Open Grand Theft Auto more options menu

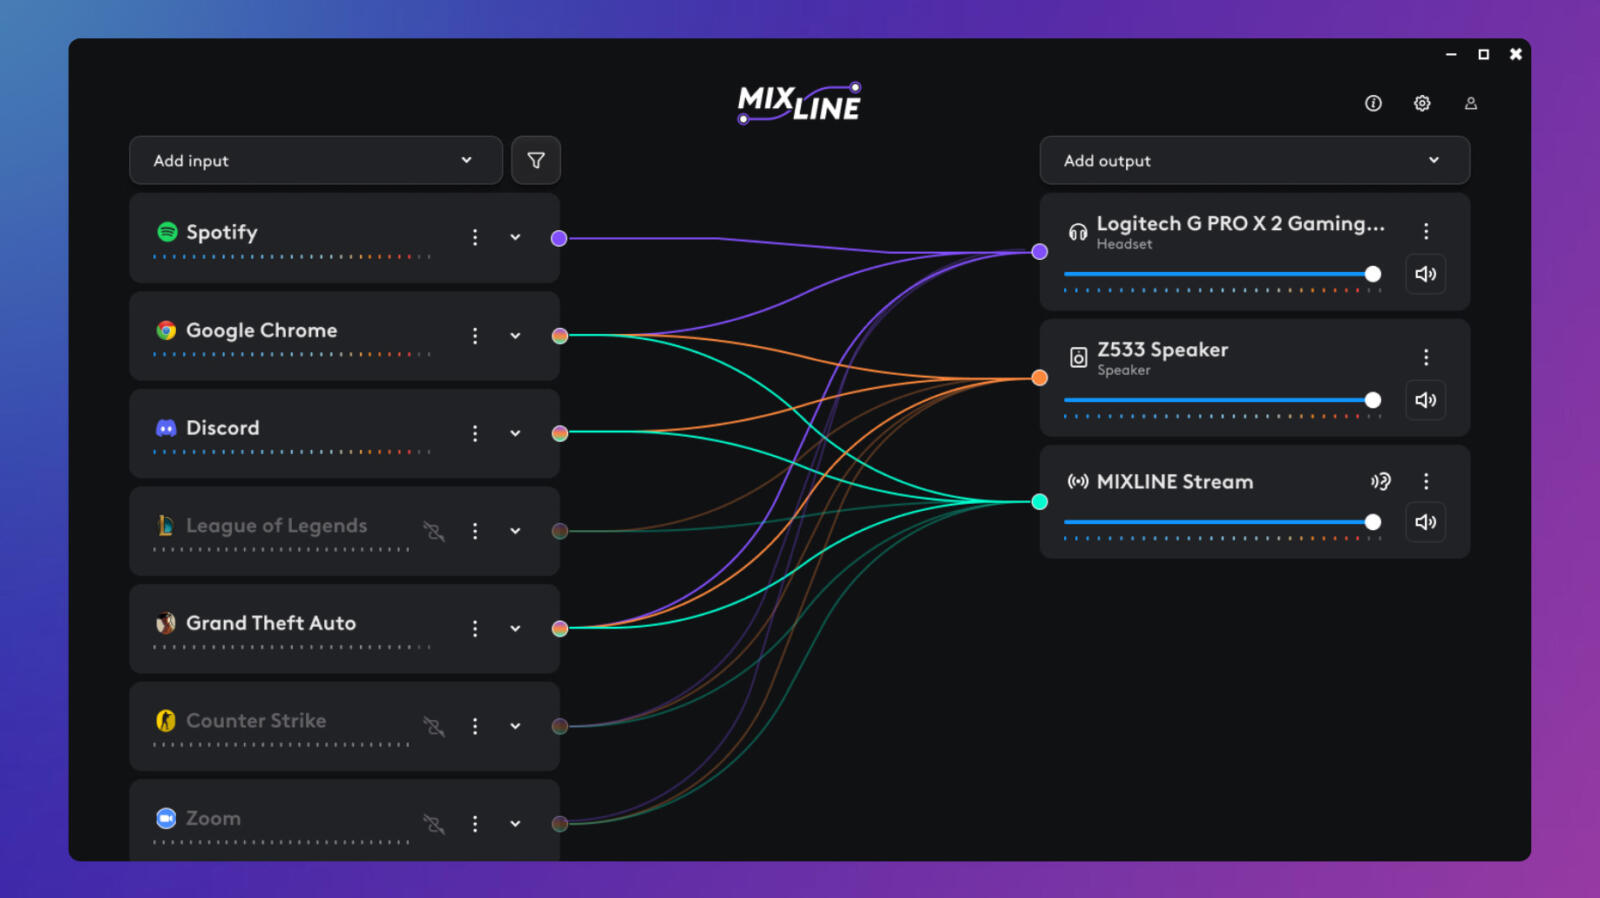[475, 628]
